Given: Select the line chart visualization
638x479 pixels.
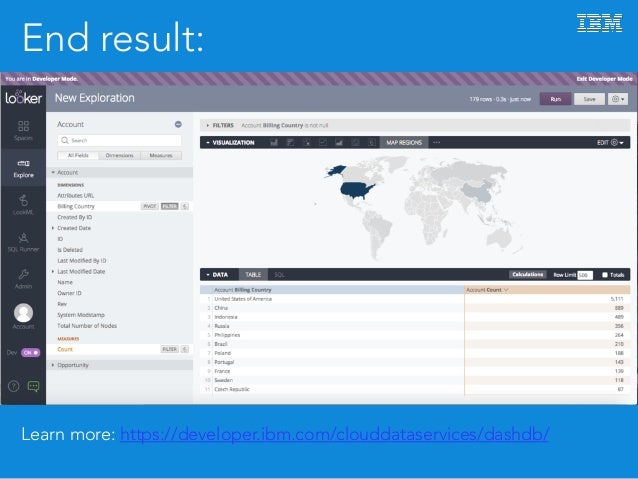Looking at the screenshot, I should pyautogui.click(x=323, y=142).
